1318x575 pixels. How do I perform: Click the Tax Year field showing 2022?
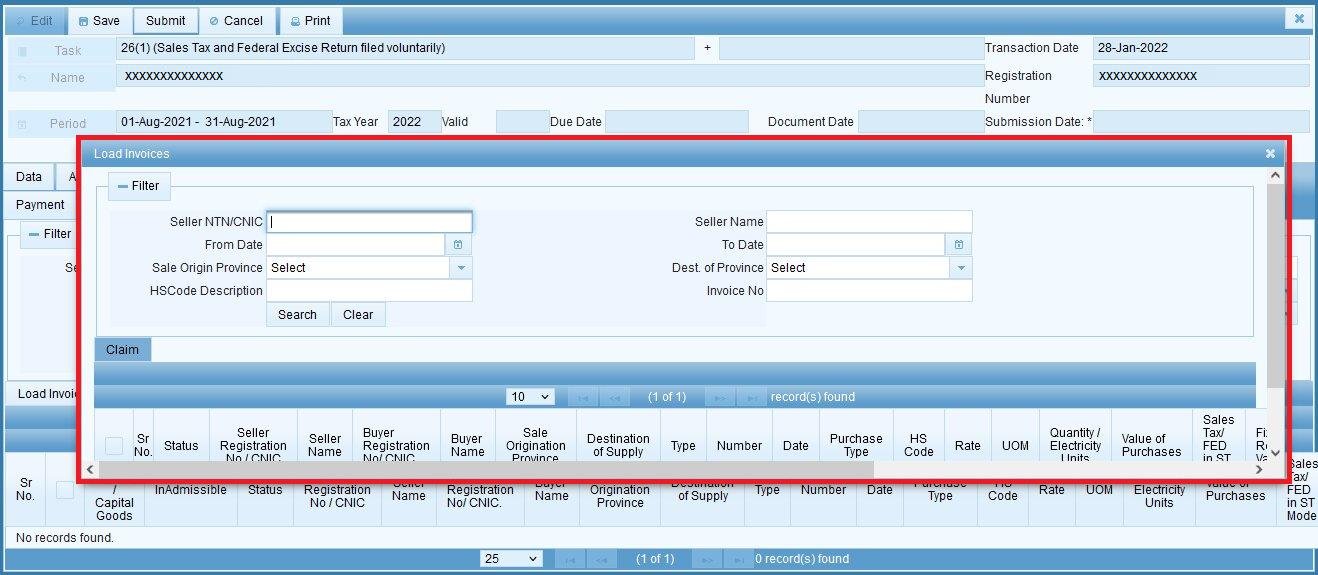pyautogui.click(x=414, y=122)
